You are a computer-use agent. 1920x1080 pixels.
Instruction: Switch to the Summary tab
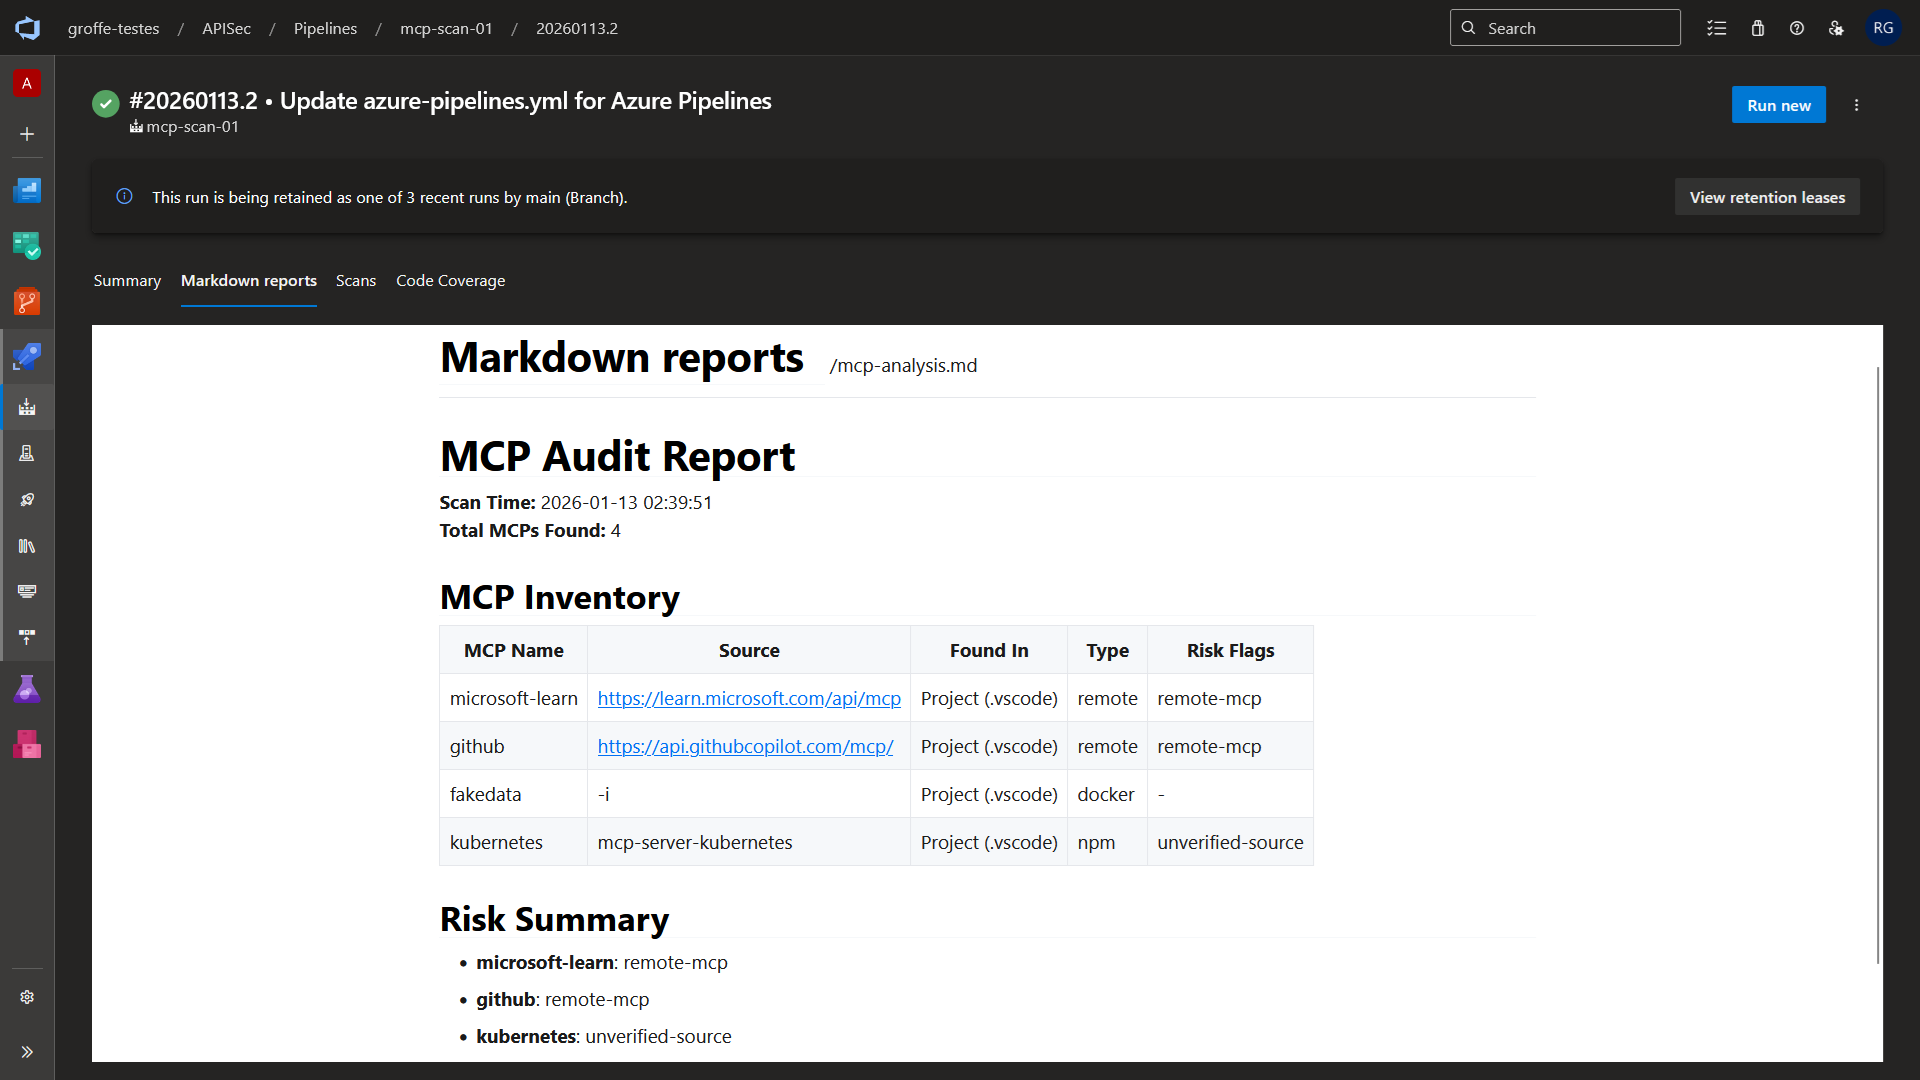coord(127,281)
